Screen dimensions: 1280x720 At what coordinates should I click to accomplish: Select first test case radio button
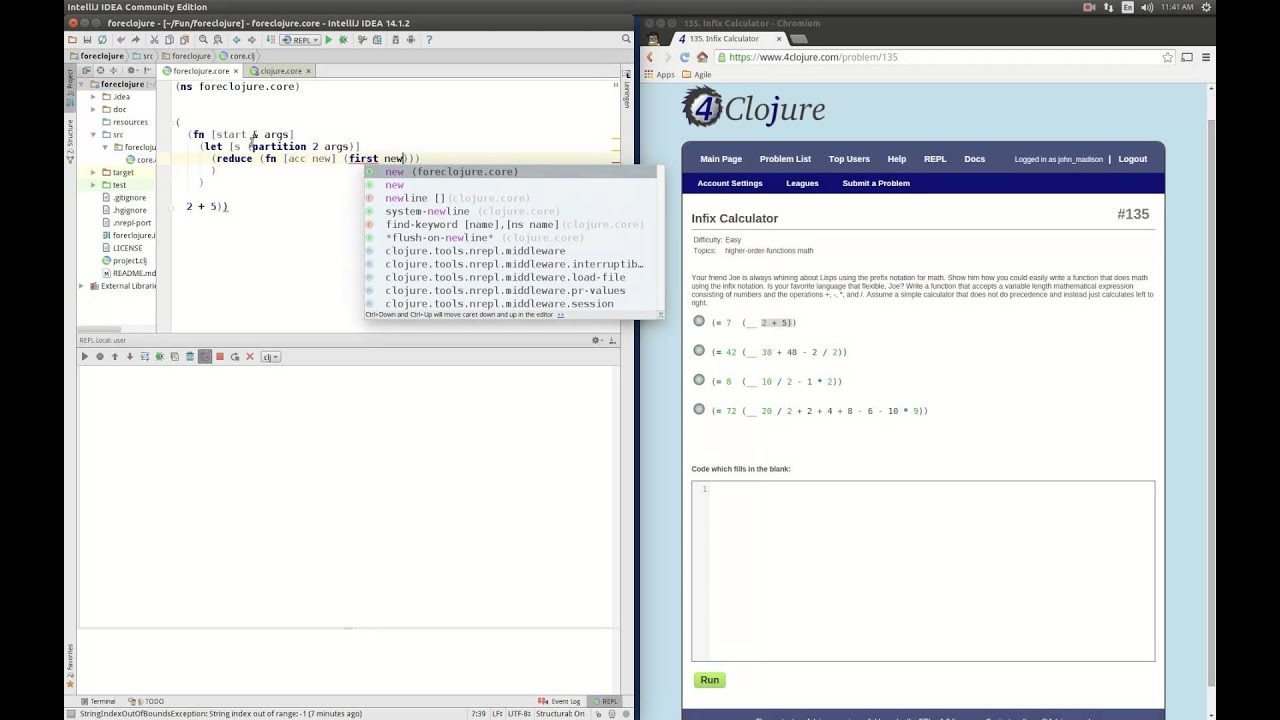coord(699,321)
